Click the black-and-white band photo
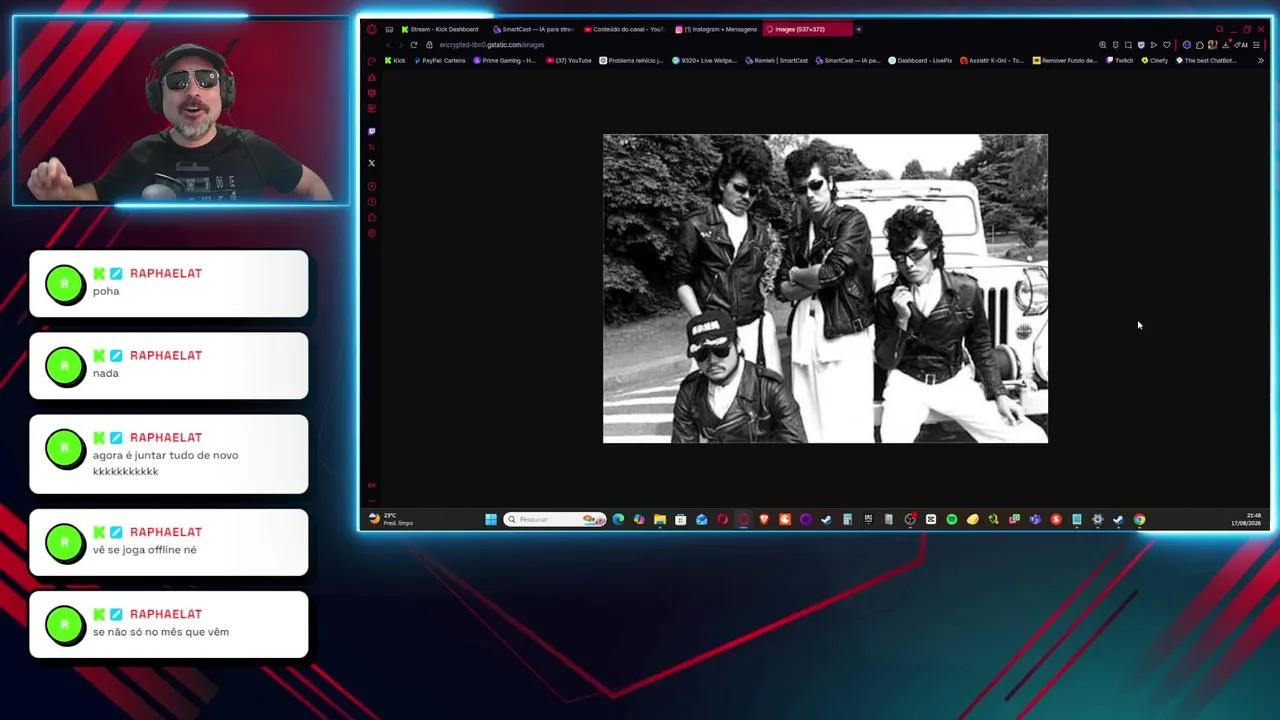Image resolution: width=1280 pixels, height=720 pixels. point(825,288)
